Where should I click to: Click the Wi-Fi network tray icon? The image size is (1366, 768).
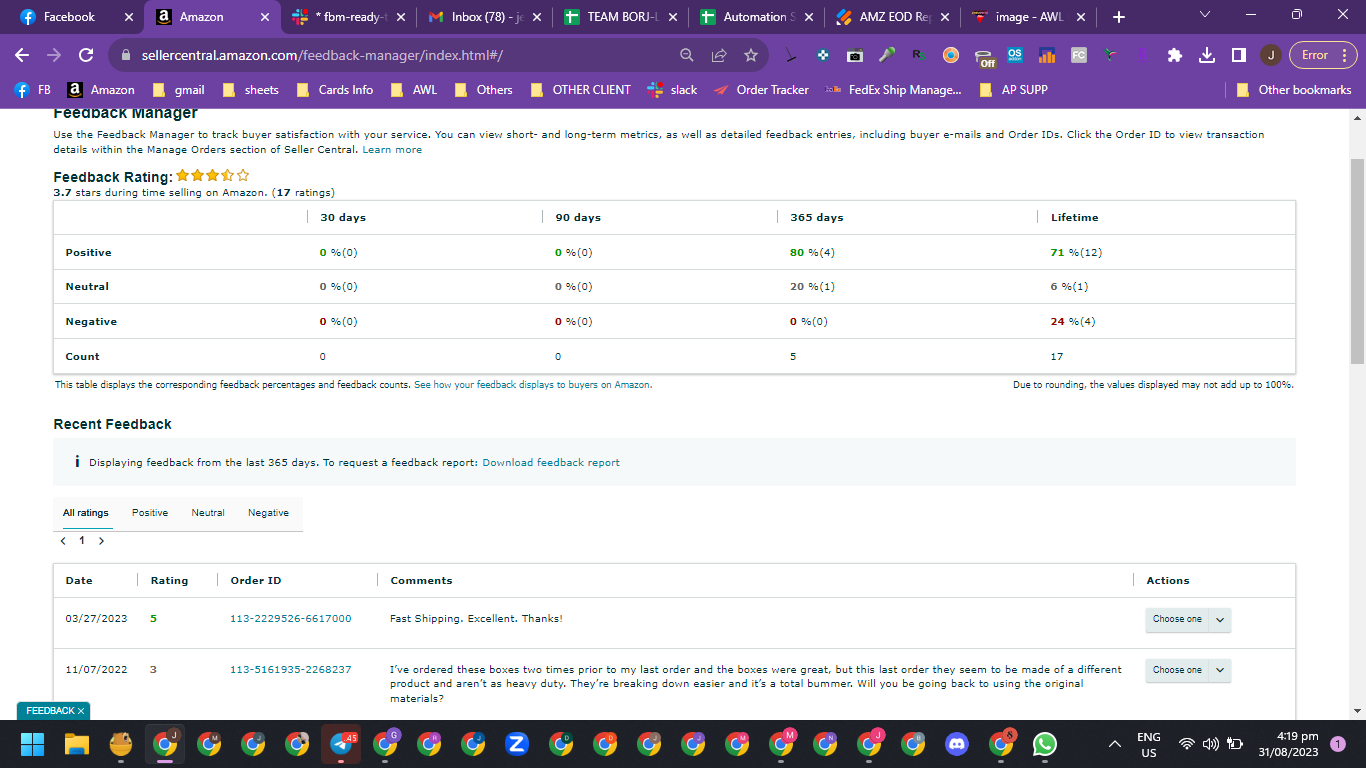pyautogui.click(x=1187, y=744)
